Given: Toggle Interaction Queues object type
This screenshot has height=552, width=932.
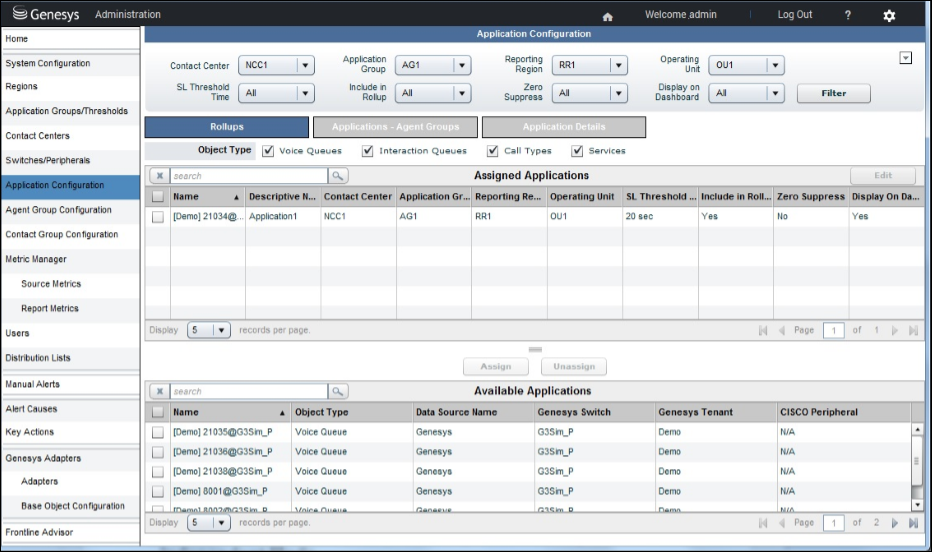Looking at the screenshot, I should pyautogui.click(x=368, y=151).
